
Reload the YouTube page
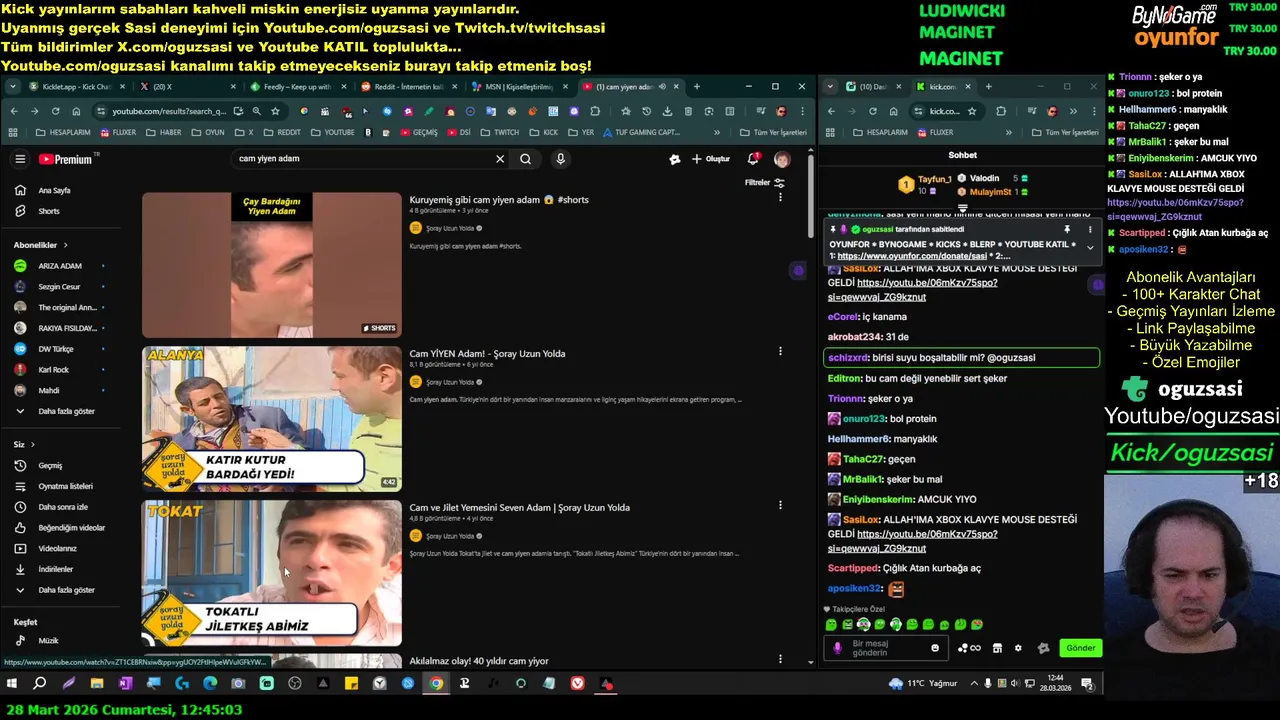[55, 111]
